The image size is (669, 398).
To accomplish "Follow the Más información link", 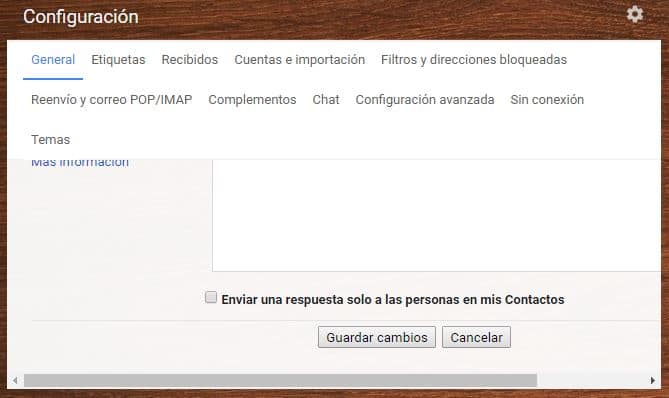I will 80,163.
